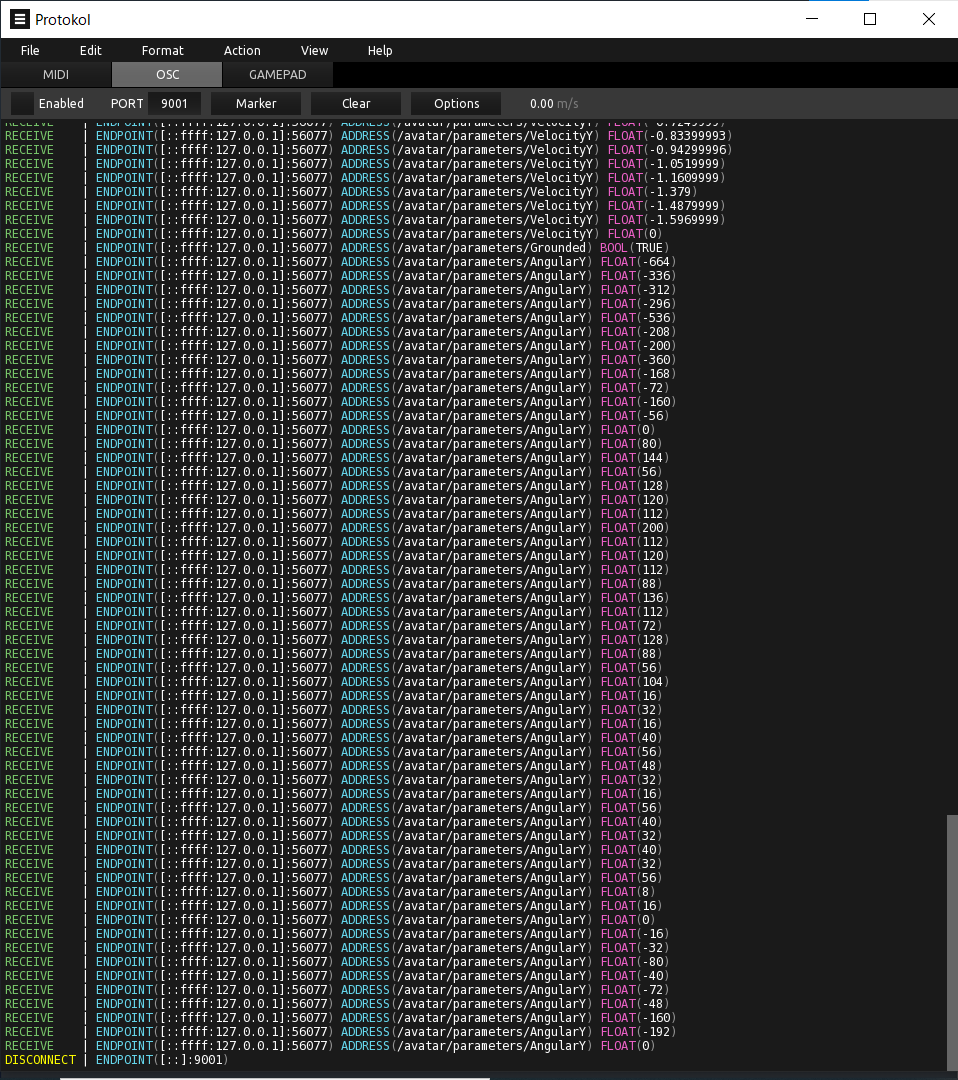Click the horizontal scrollbar at the bottom

tap(275, 1077)
